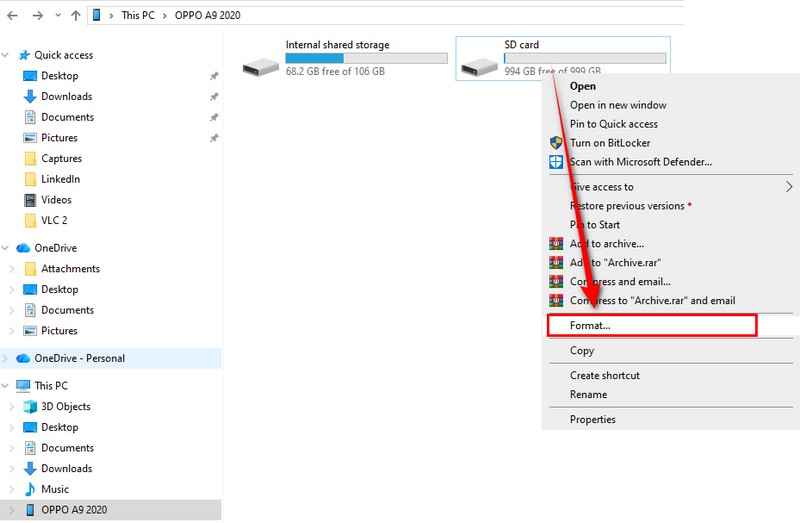
Task: Click the BitLocker shield icon
Action: [x=556, y=143]
